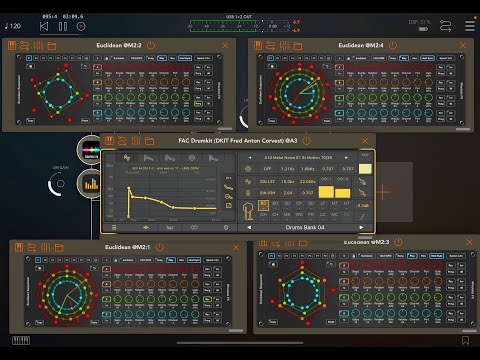
Task: Go to next preset in FAC Drumkit
Action: tap(346, 157)
